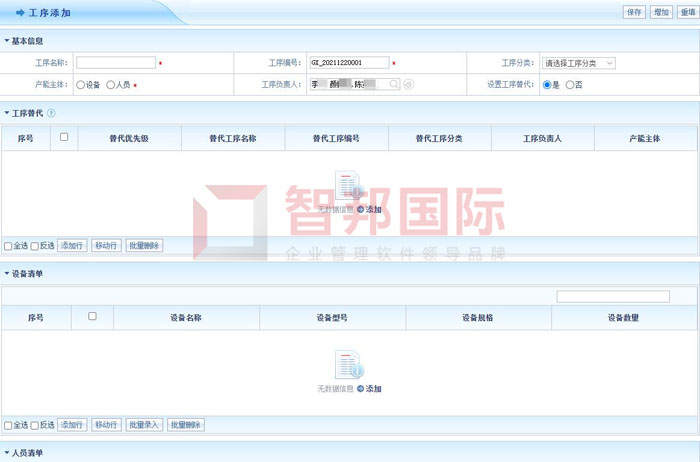Check the header checkbox in 设备清单 table
This screenshot has width=700, height=462.
coord(92,316)
